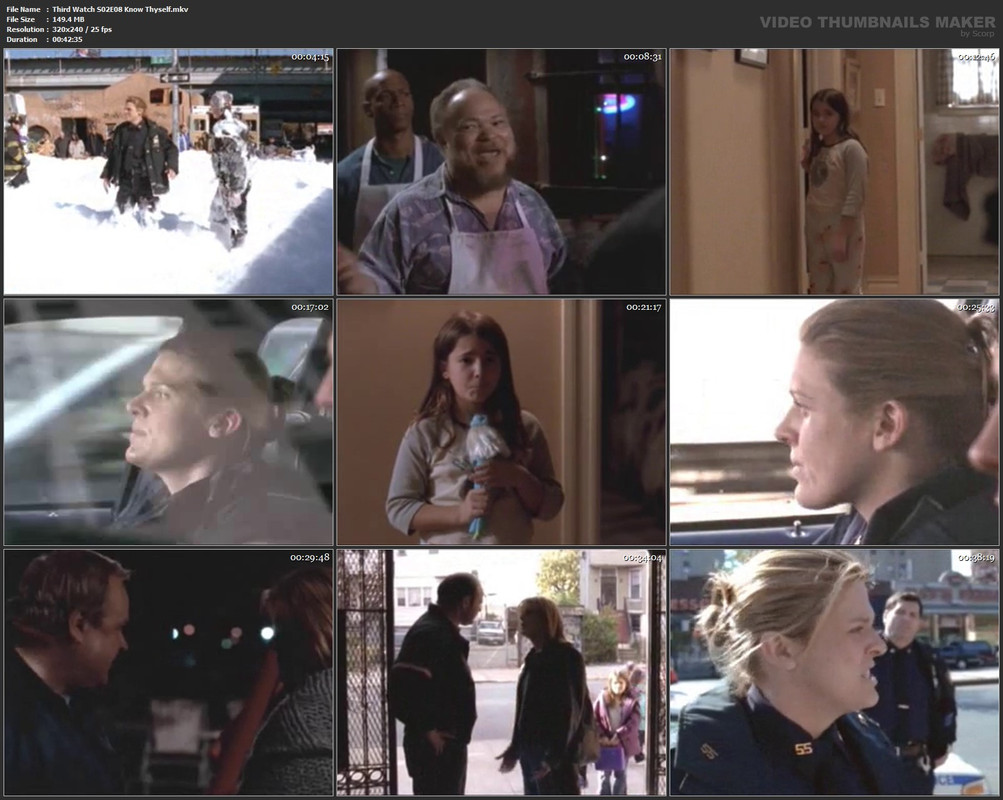This screenshot has height=800, width=1003.
Task: Click the 'Resolution' label
Action: click(25, 29)
